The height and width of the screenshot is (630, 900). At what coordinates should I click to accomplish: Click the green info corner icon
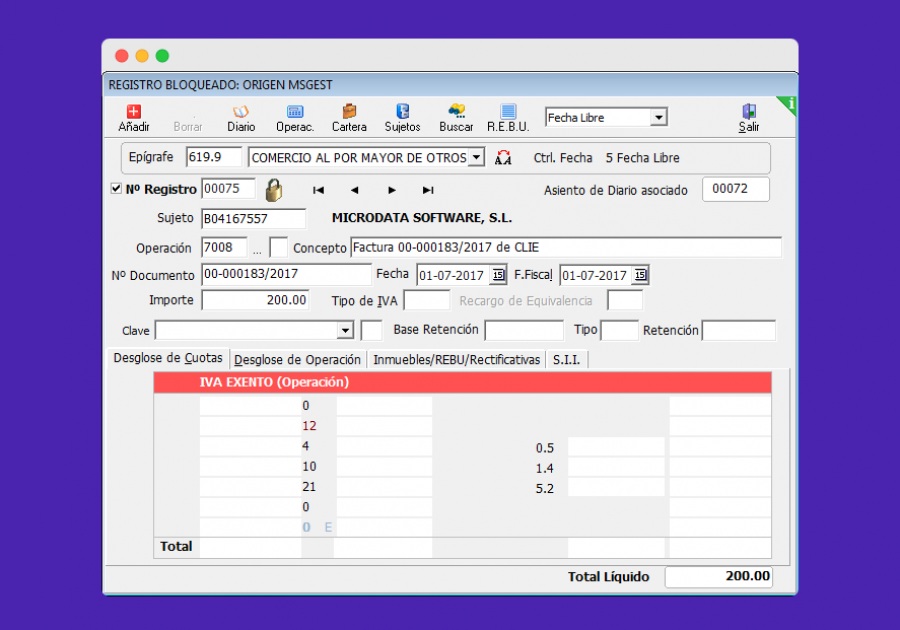click(x=789, y=104)
